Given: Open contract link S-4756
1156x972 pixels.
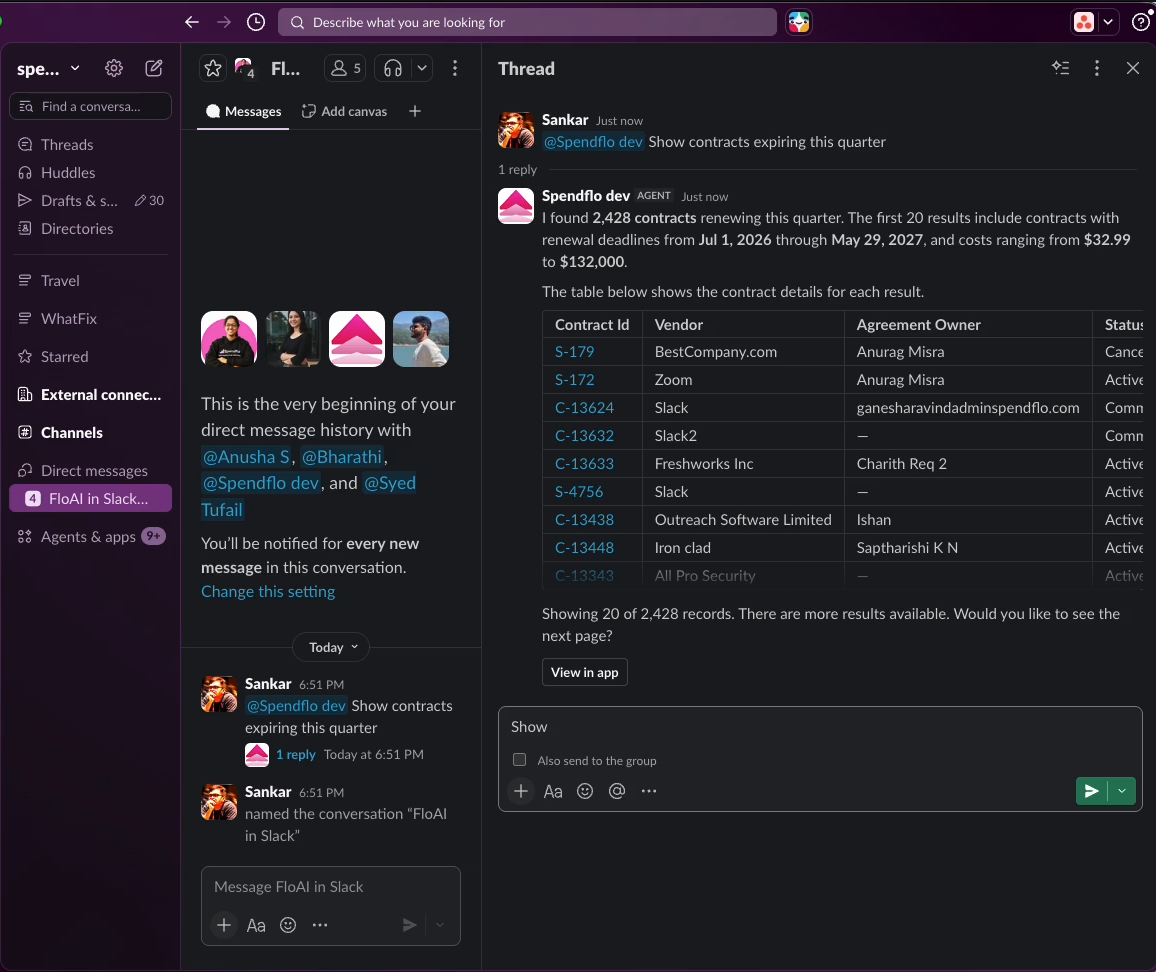Looking at the screenshot, I should point(579,492).
